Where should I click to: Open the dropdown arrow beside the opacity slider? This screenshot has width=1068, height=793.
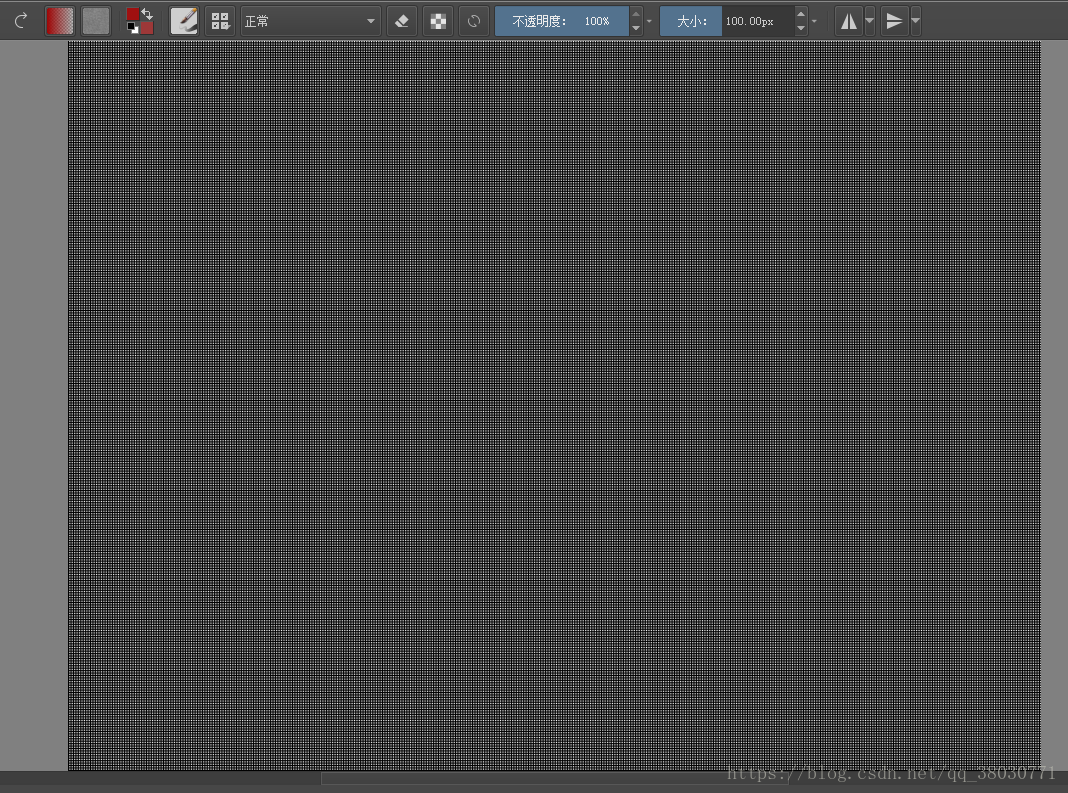649,21
